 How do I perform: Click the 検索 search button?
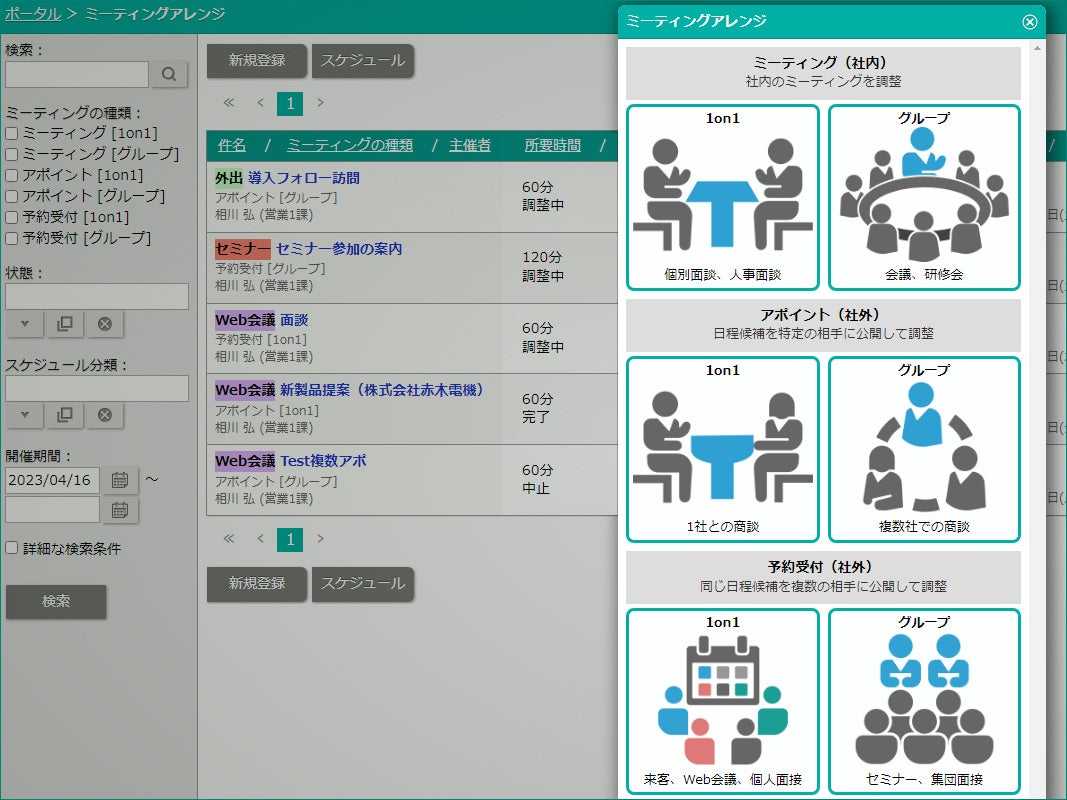pyautogui.click(x=55, y=602)
